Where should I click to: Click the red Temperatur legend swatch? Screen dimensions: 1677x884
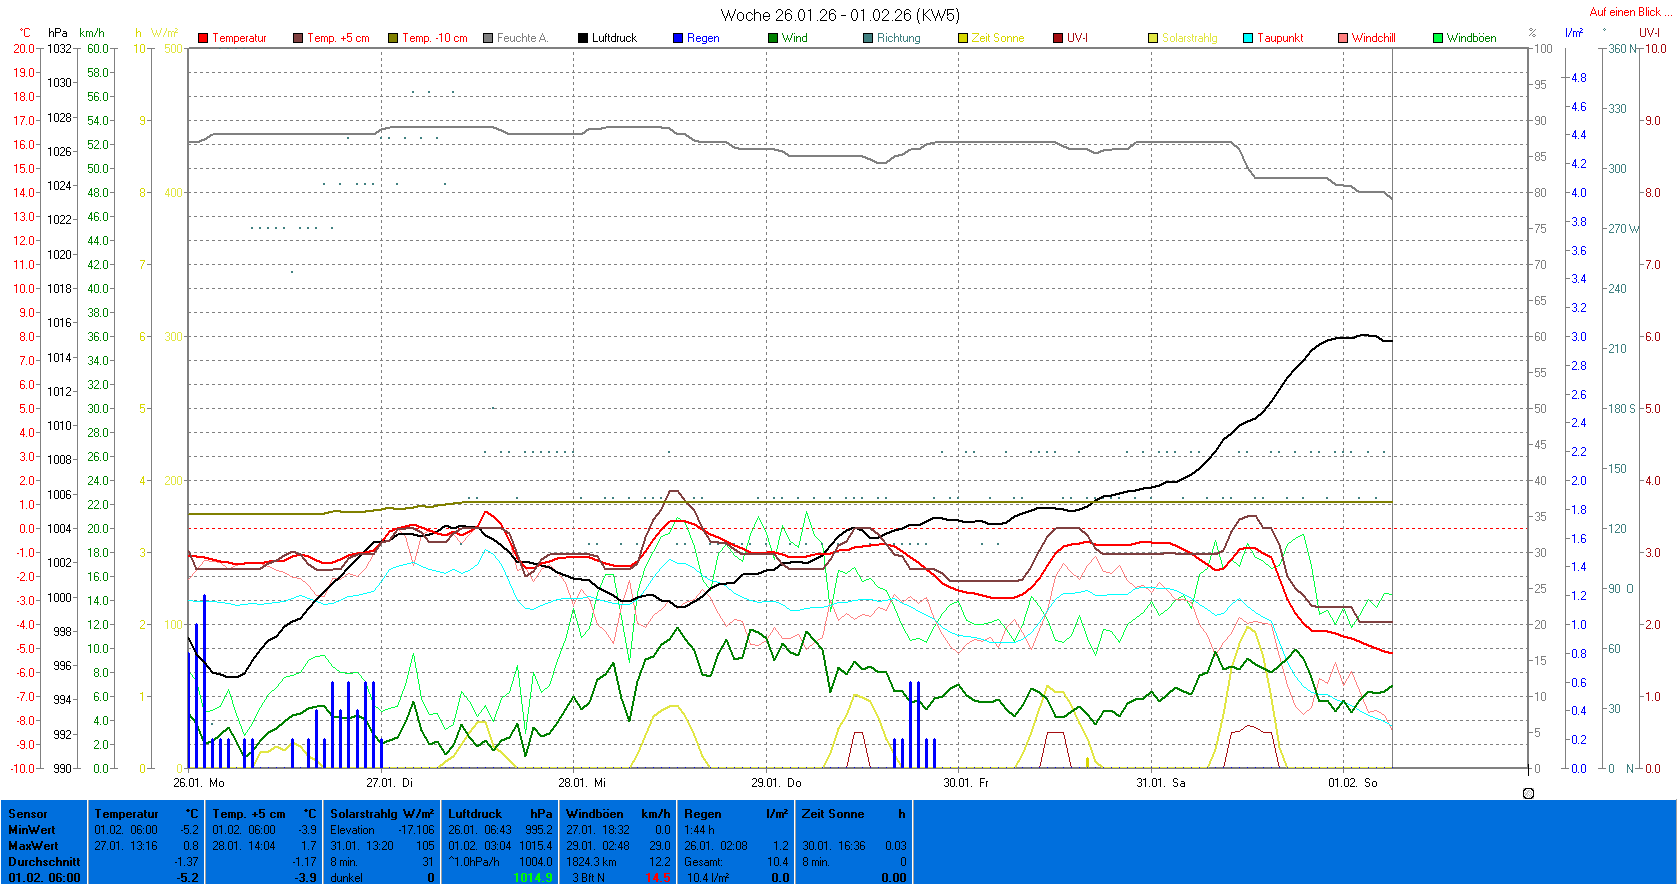tap(203, 38)
